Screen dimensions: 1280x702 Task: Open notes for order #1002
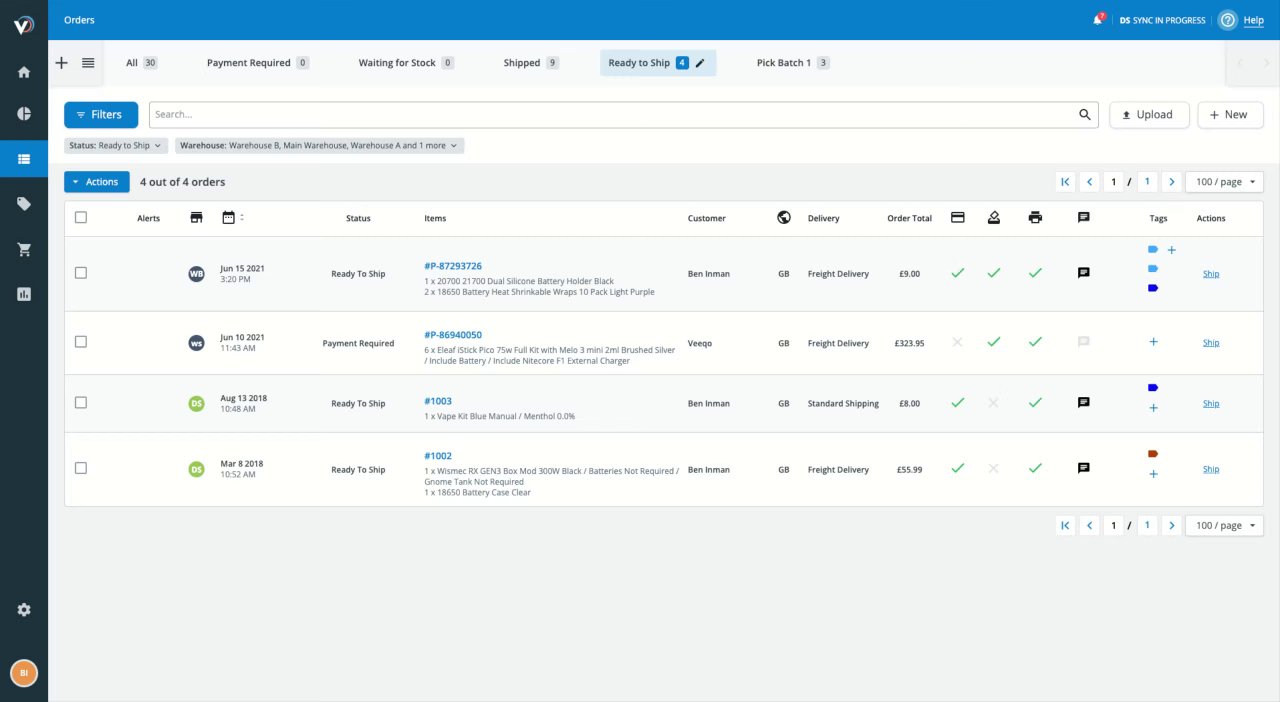(1084, 468)
